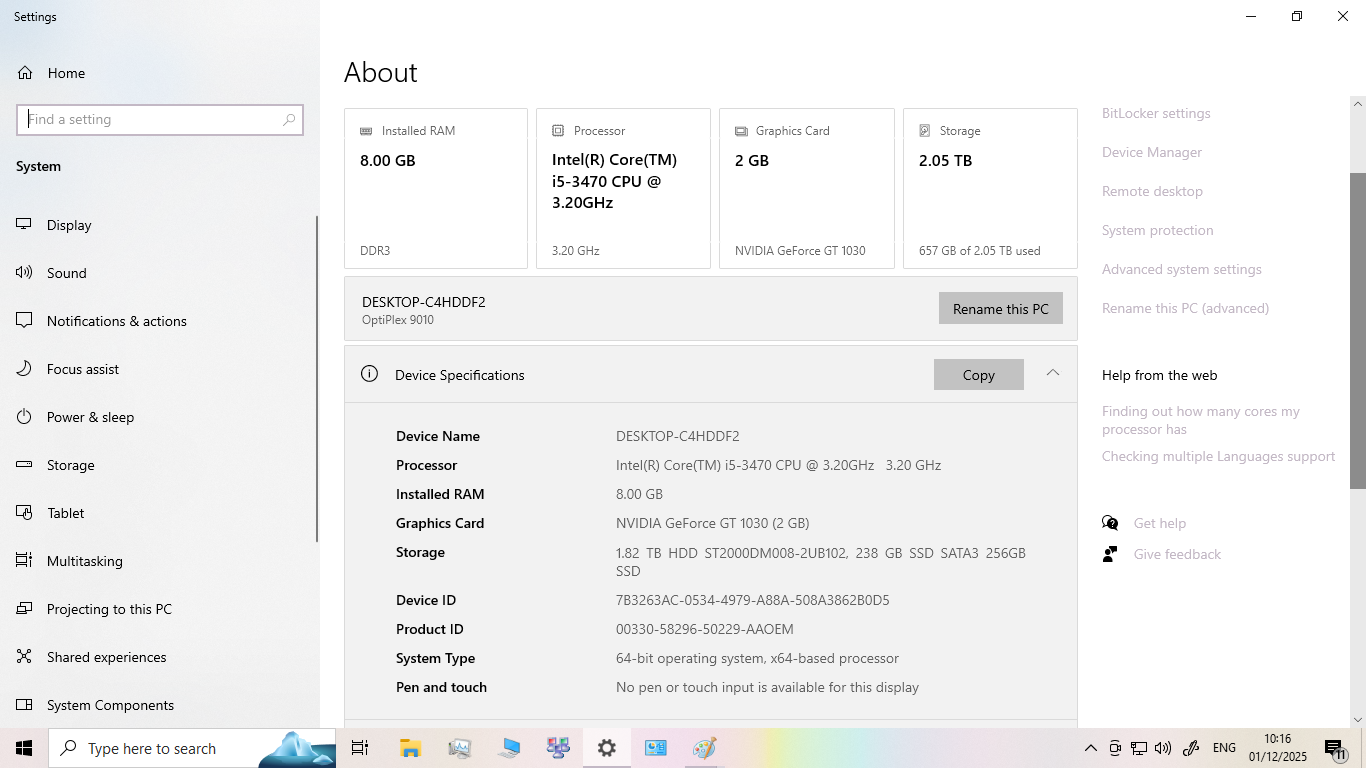Open Power & sleep settings
1366x768 pixels.
(90, 417)
